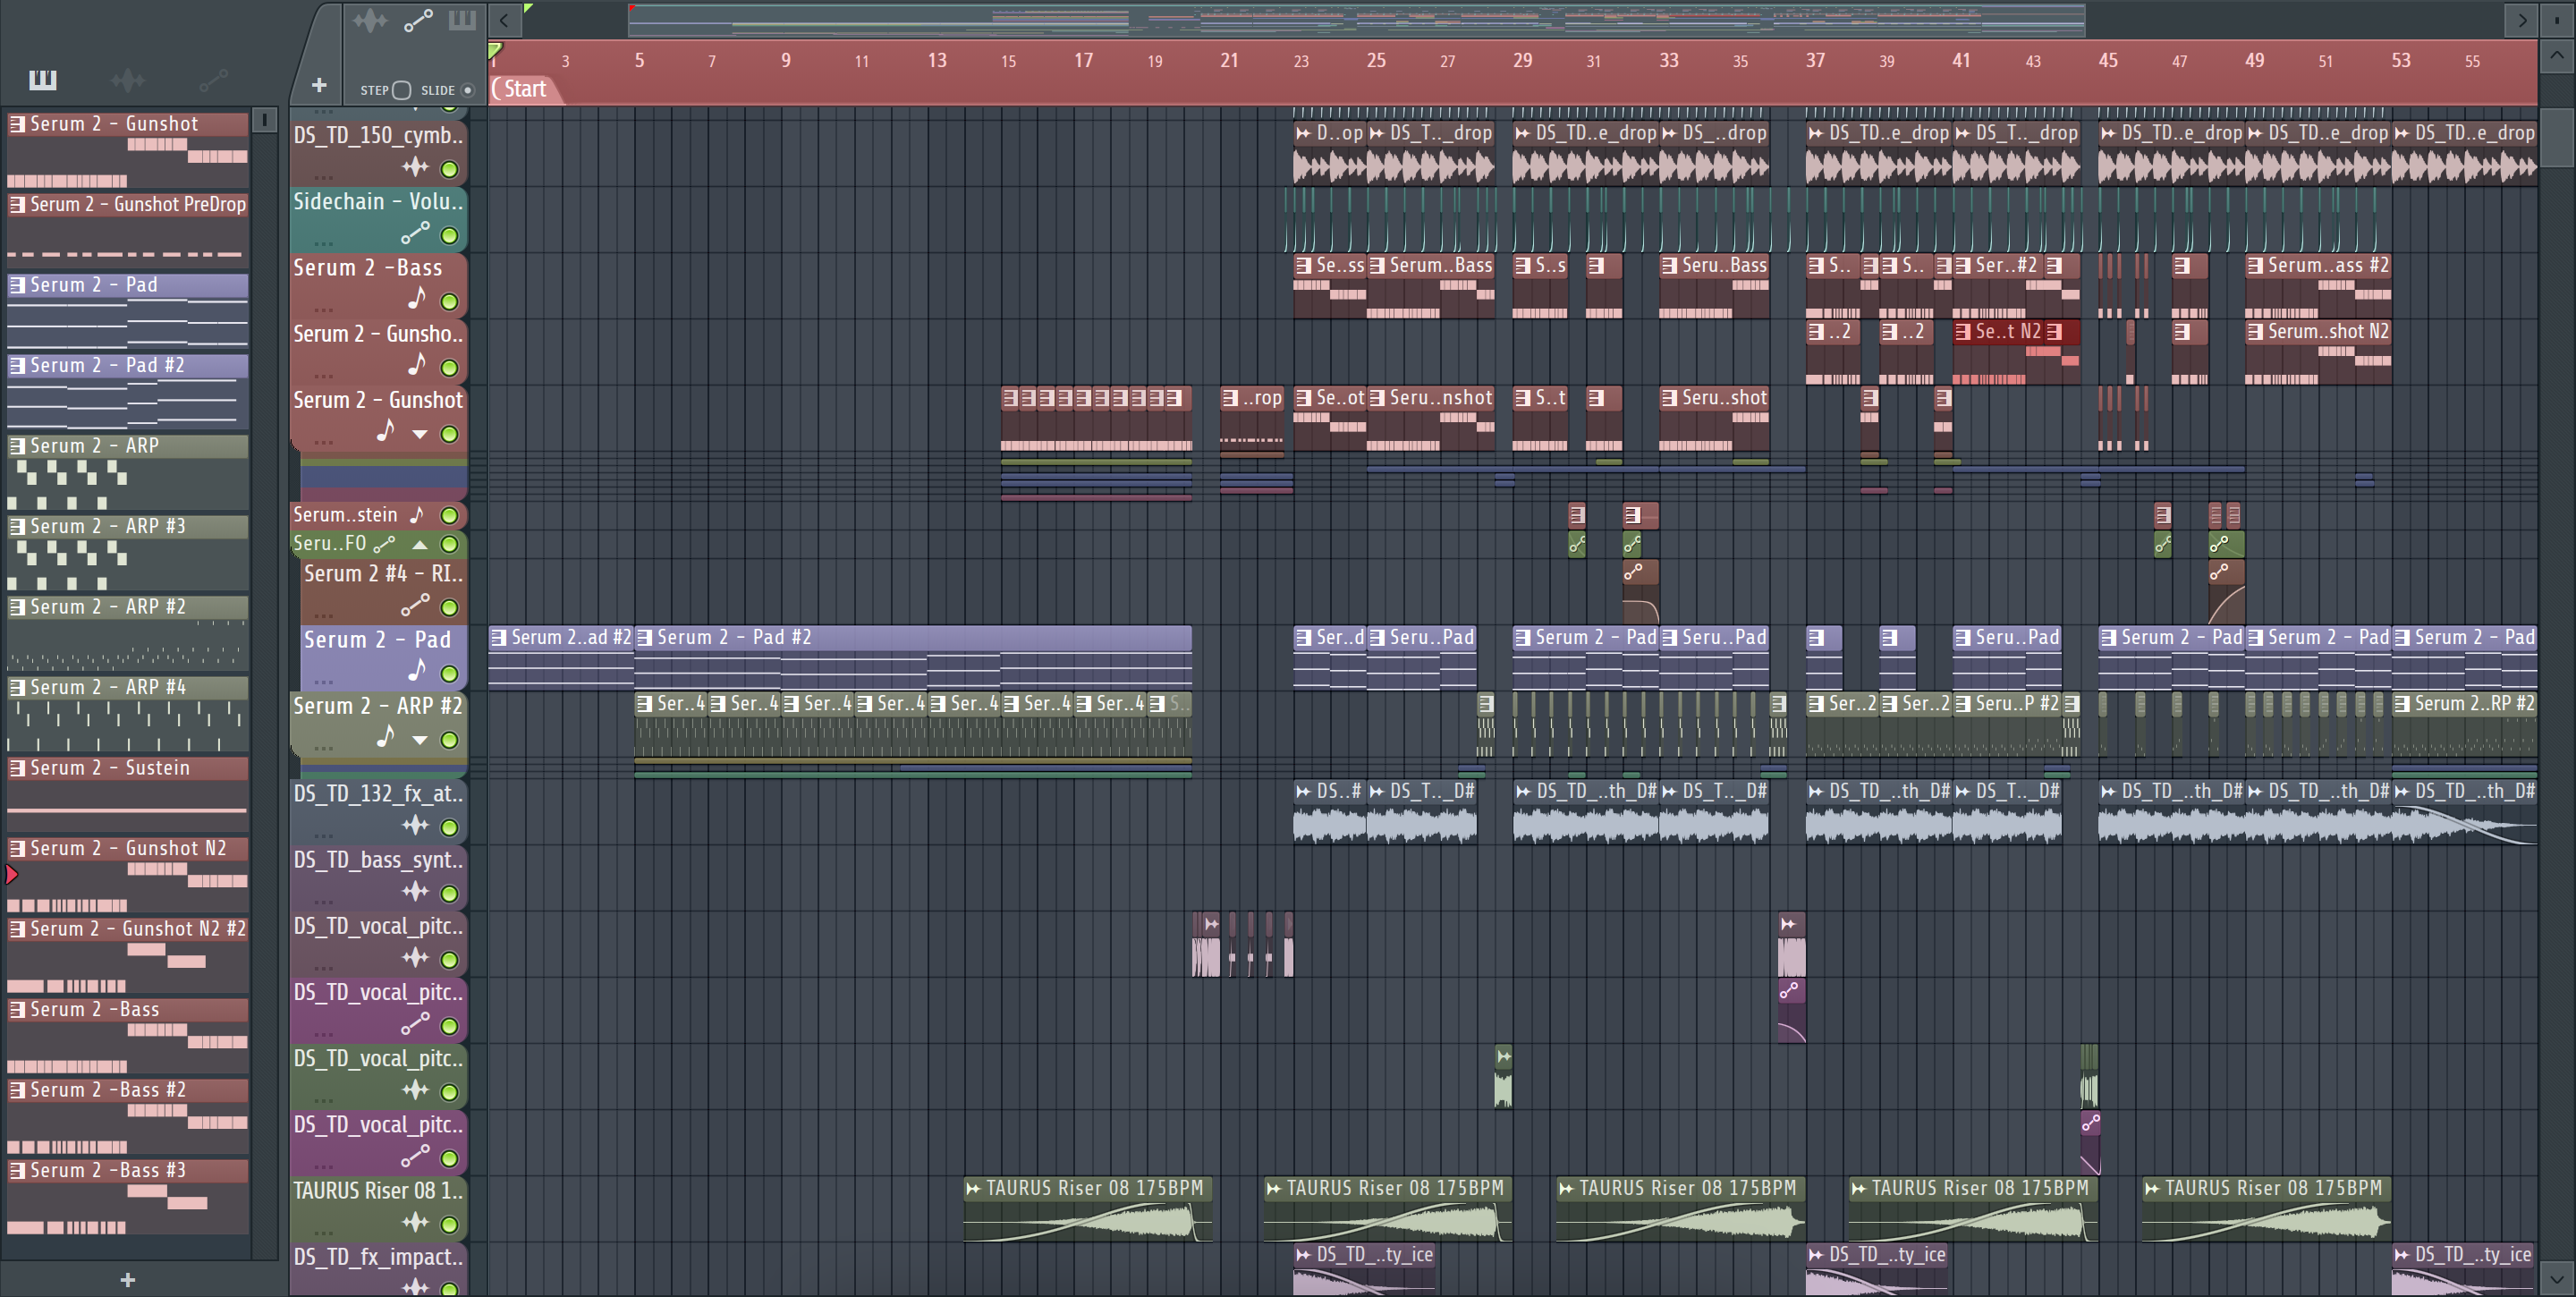Click note icon on Serum 2 - Gunsho track
This screenshot has height=1297, width=2576.
click(417, 364)
